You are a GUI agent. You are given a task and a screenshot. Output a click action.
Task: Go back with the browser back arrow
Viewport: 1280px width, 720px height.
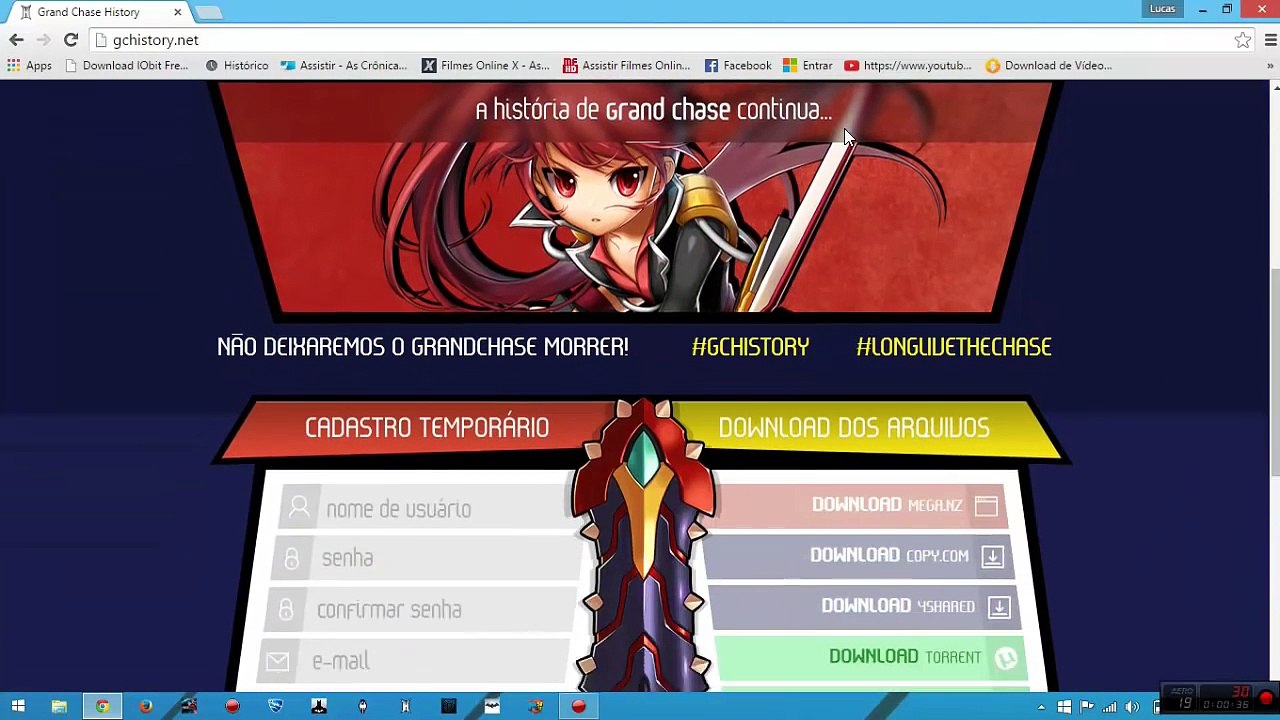coord(16,40)
